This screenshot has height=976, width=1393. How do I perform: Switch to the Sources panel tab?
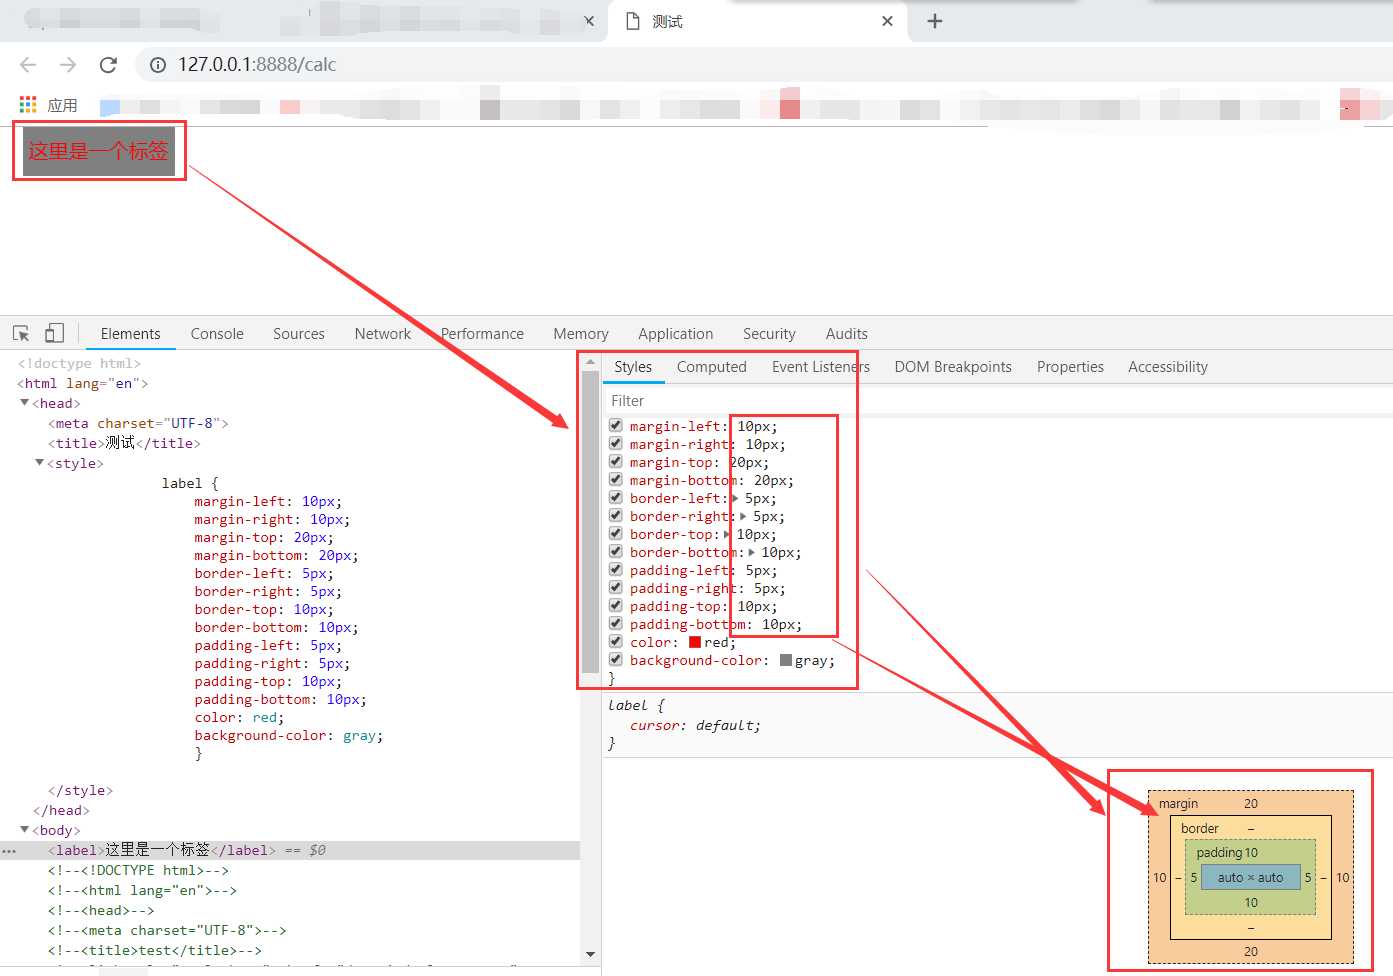tap(299, 334)
